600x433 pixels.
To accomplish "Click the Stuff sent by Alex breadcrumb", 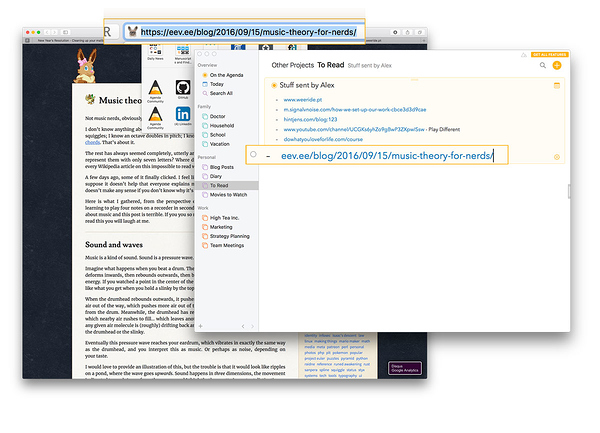I will point(370,66).
